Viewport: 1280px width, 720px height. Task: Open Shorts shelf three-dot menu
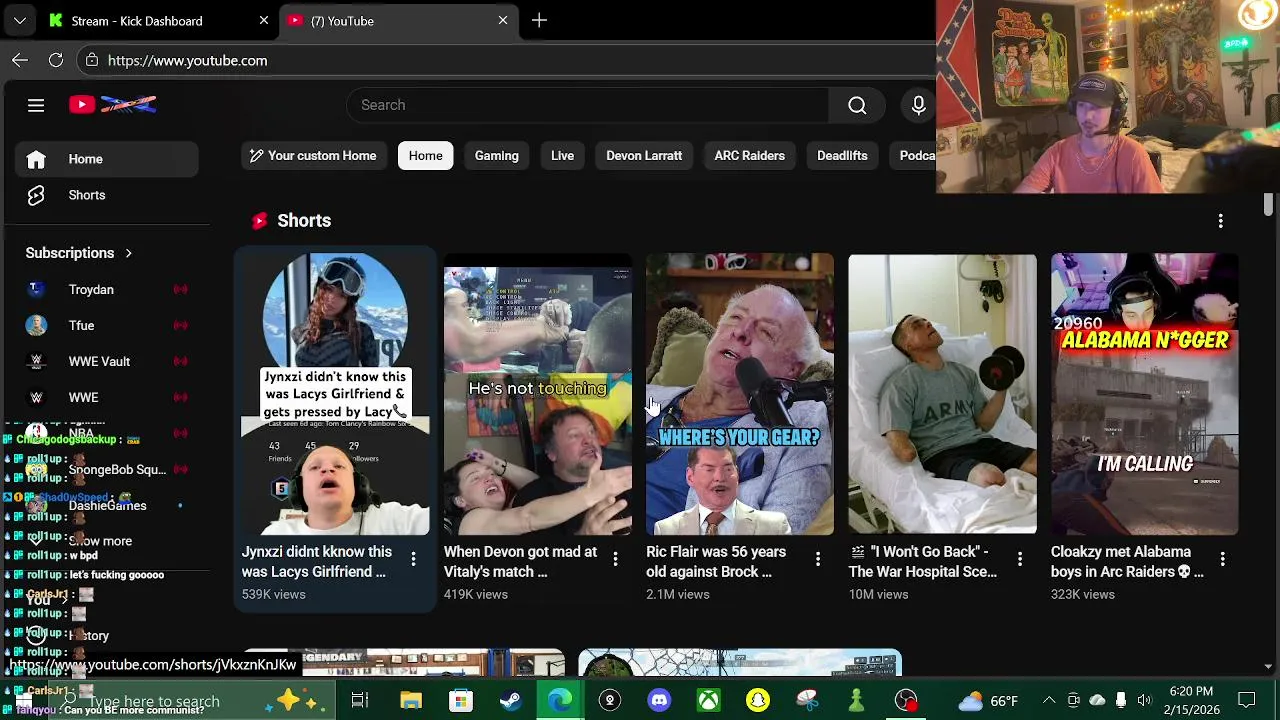click(x=1220, y=220)
